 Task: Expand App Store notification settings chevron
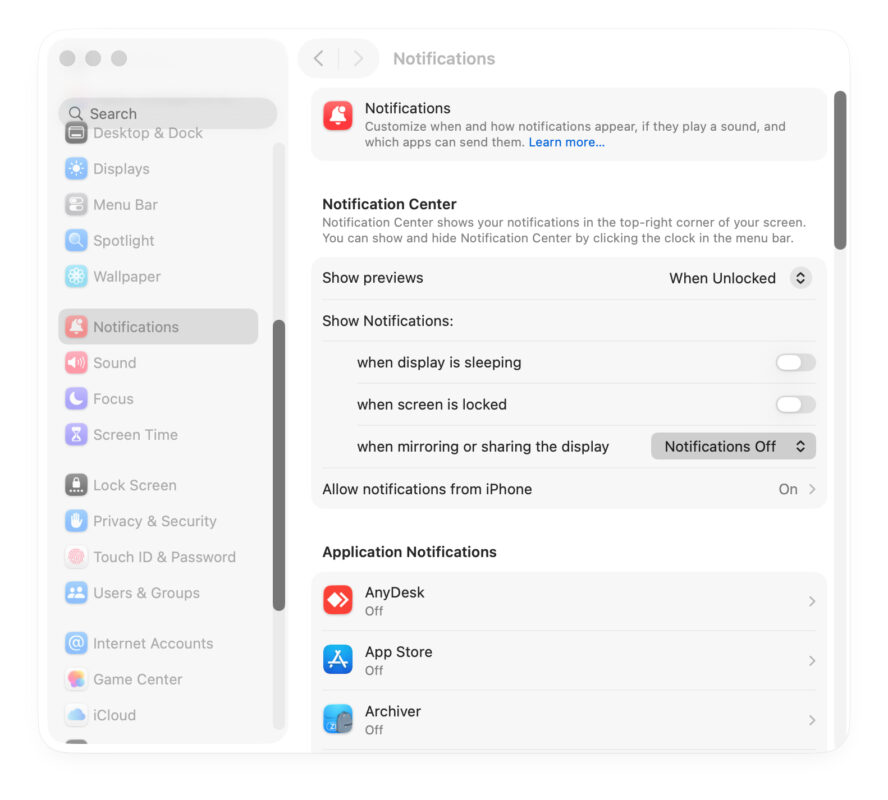click(x=811, y=661)
